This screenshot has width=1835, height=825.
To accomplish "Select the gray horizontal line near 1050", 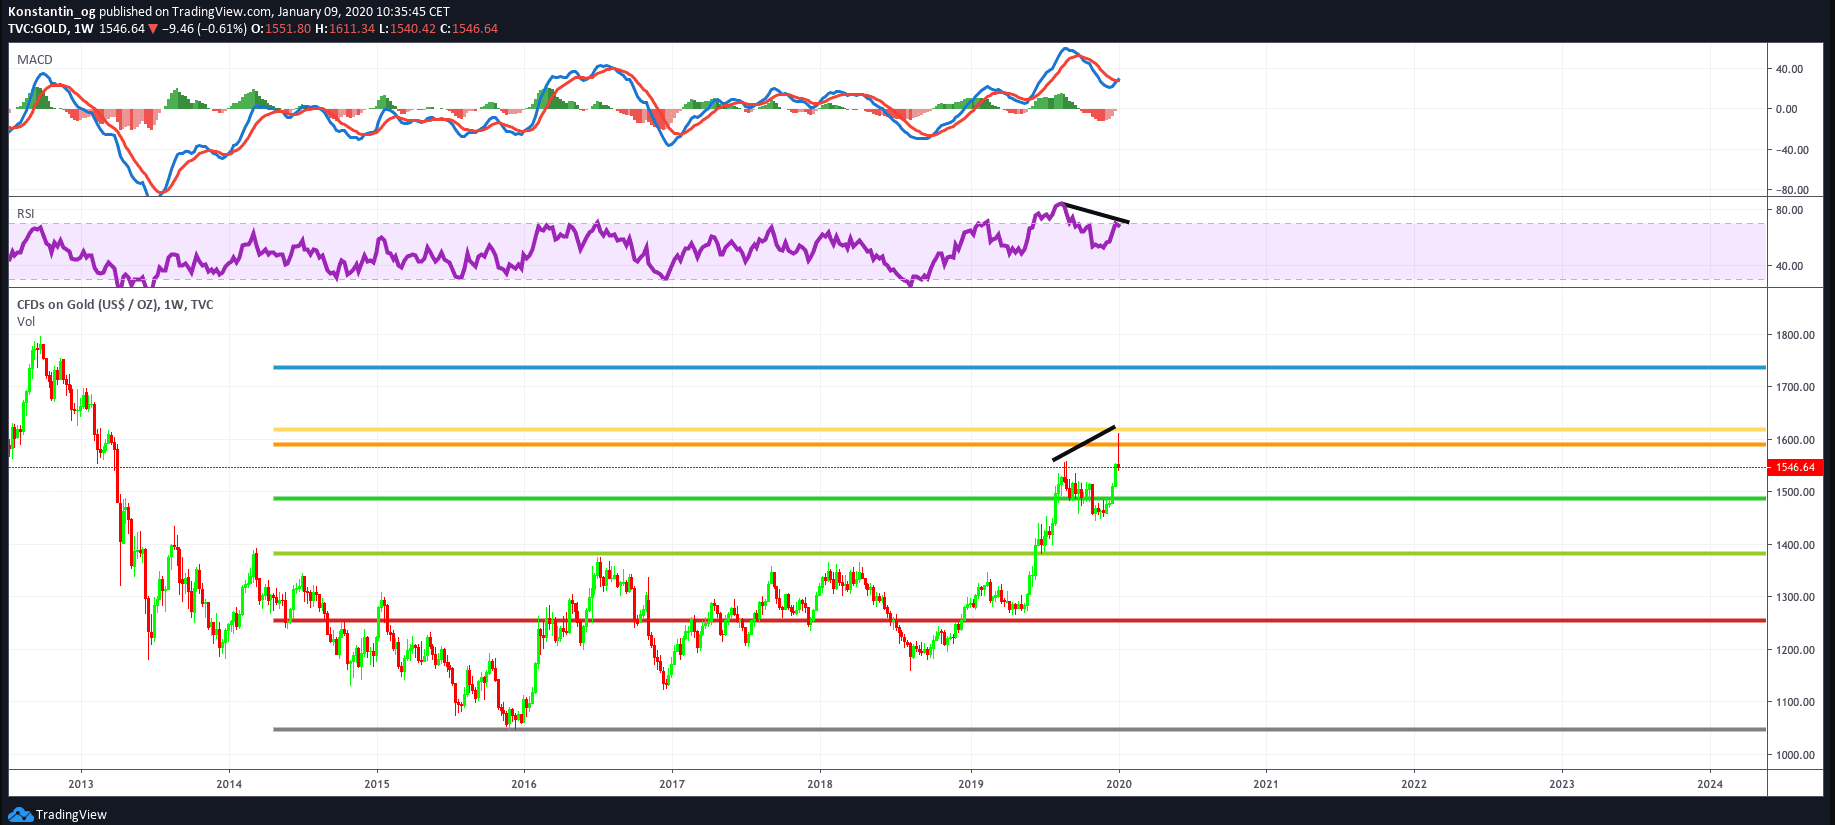I will click(1000, 729).
